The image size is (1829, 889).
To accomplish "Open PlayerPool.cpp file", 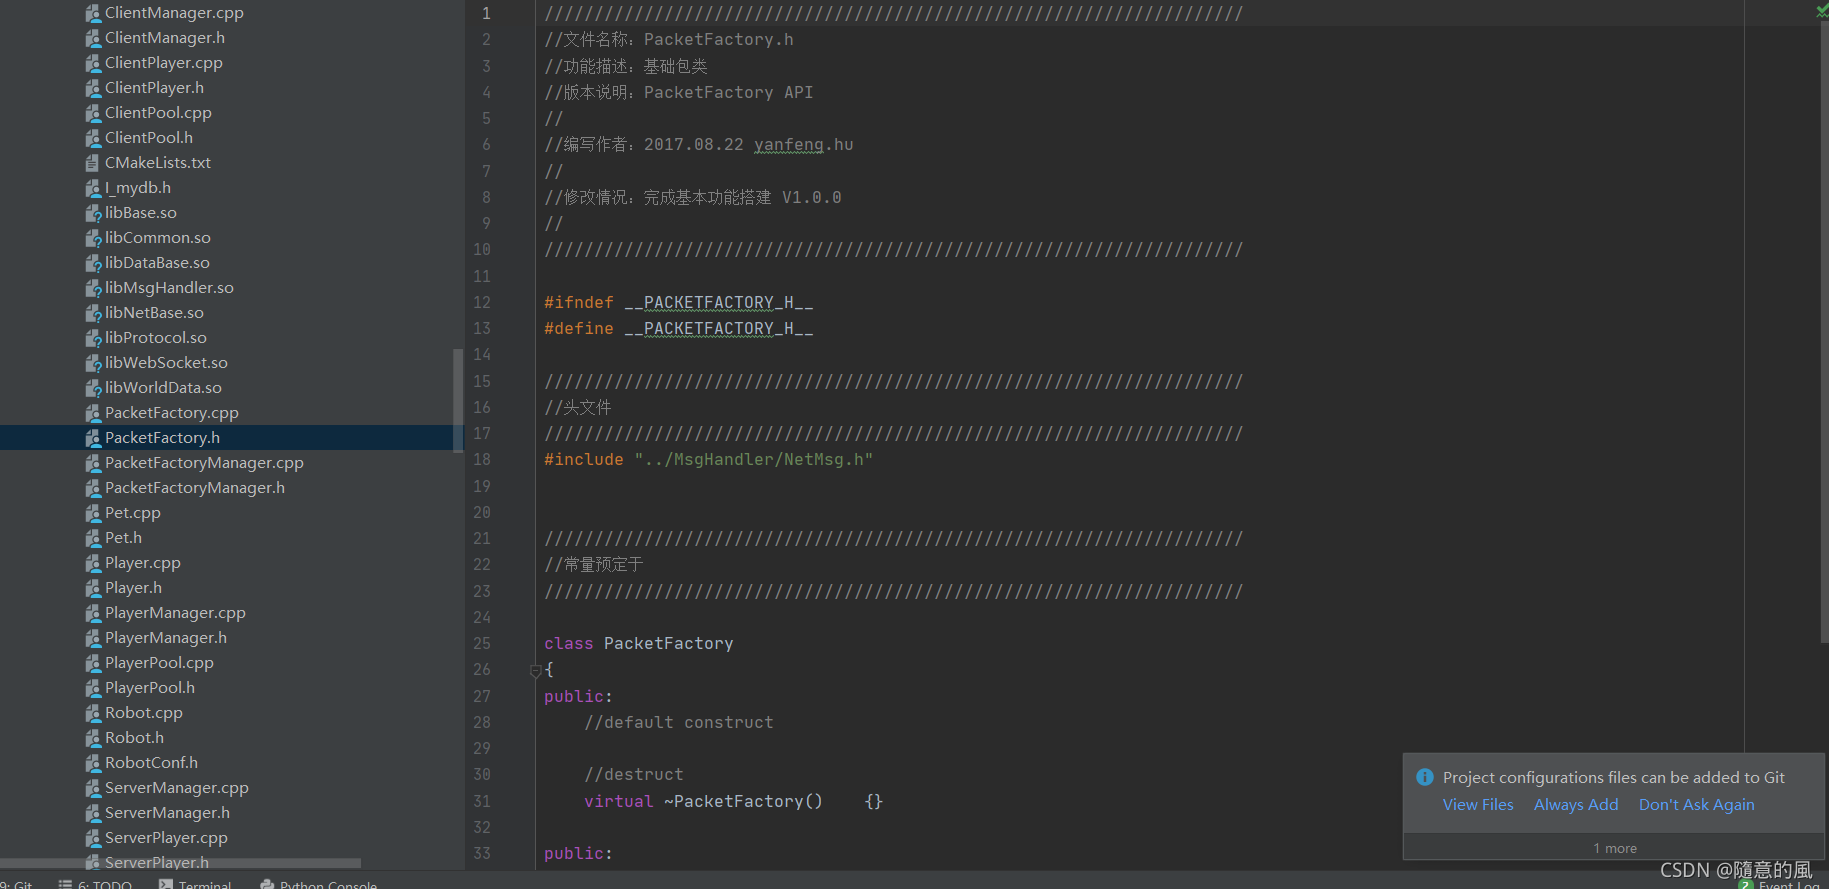I will 159,663.
